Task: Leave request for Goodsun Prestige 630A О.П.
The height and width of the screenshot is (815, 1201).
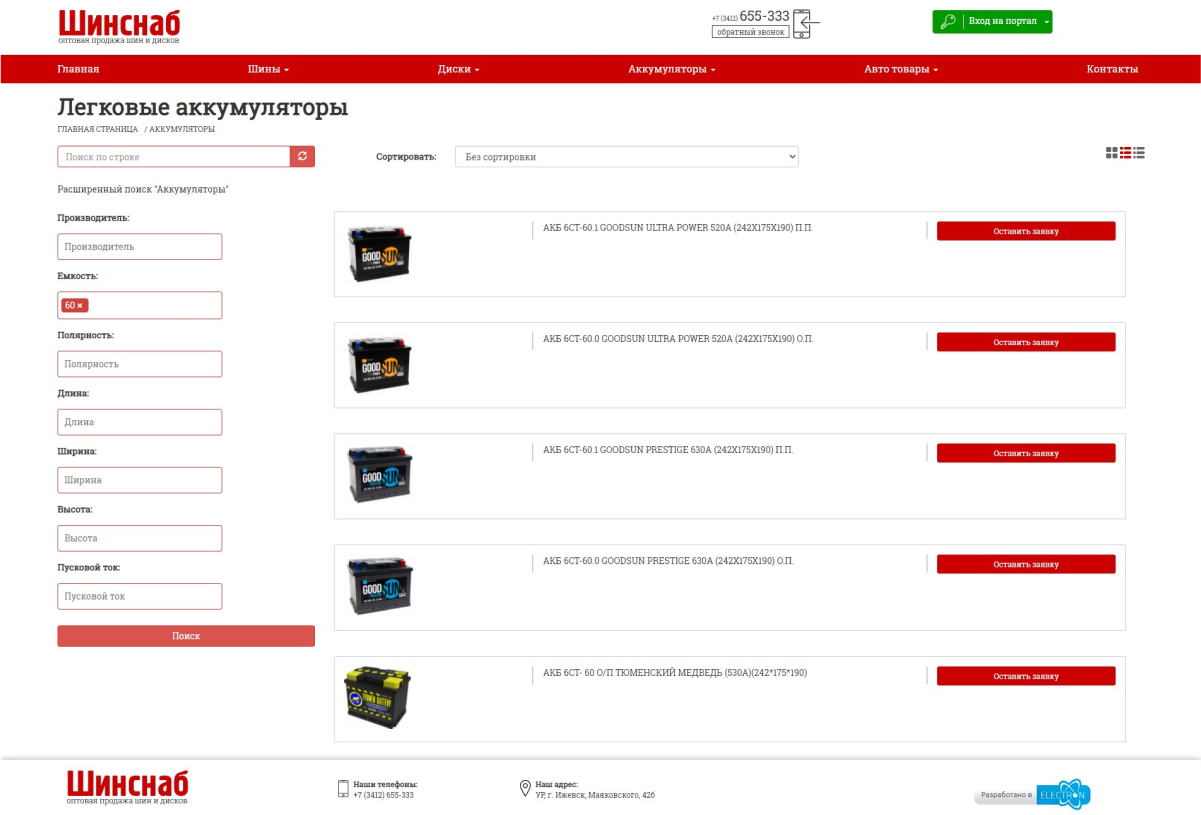Action: click(x=1026, y=564)
